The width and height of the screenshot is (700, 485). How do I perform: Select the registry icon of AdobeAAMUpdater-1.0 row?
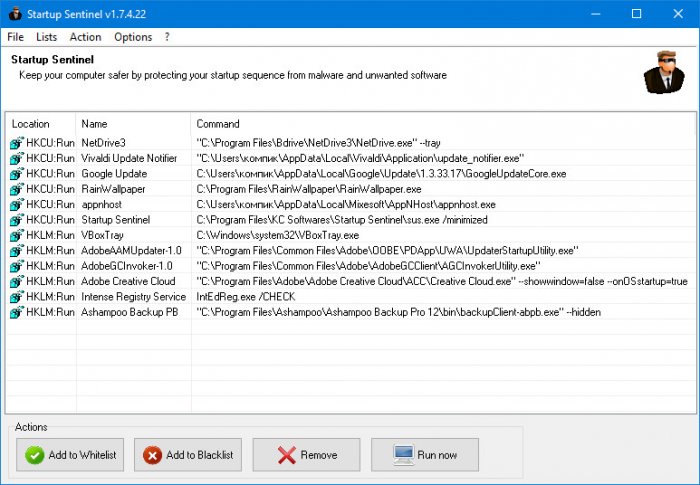coord(17,251)
